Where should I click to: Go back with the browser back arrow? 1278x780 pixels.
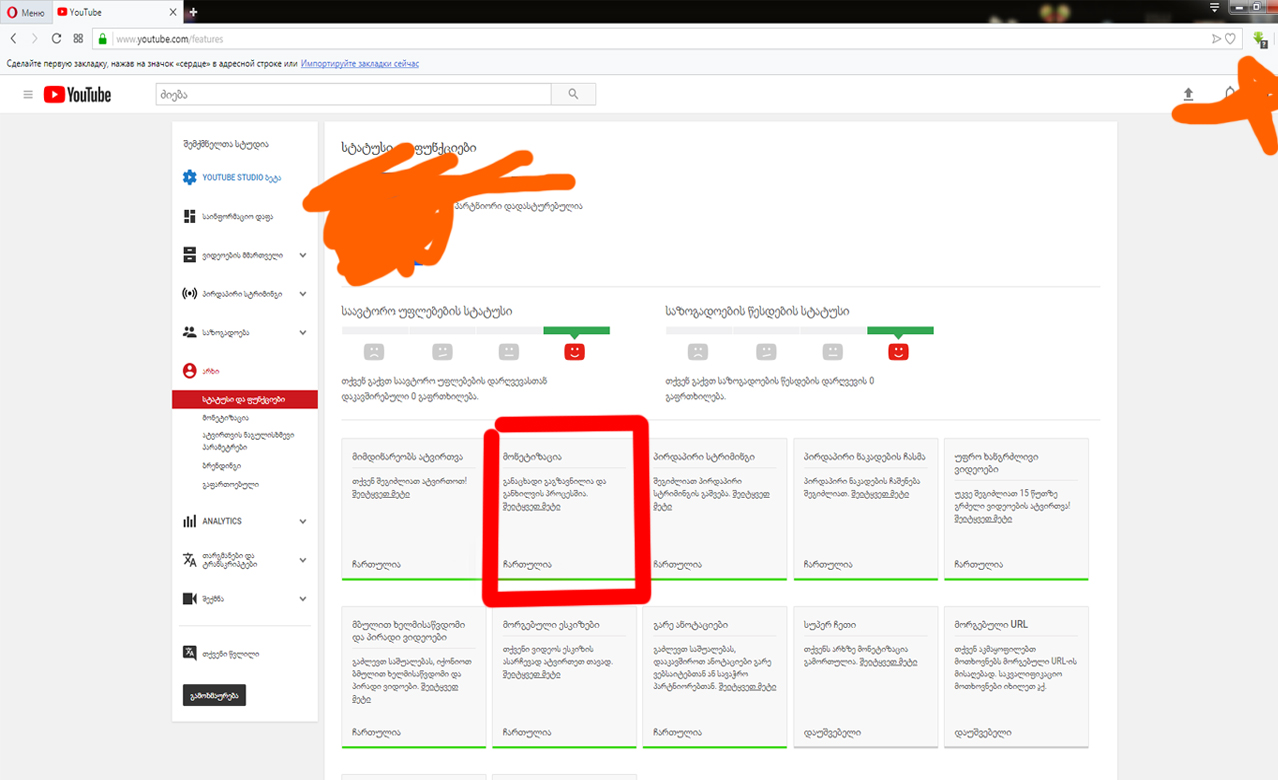[14, 38]
